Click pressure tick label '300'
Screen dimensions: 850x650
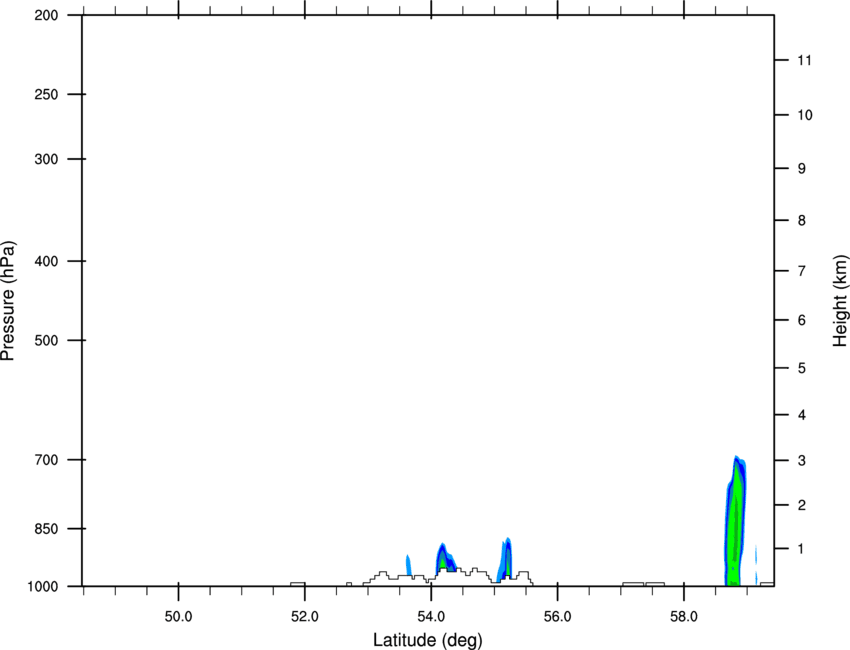(46, 159)
